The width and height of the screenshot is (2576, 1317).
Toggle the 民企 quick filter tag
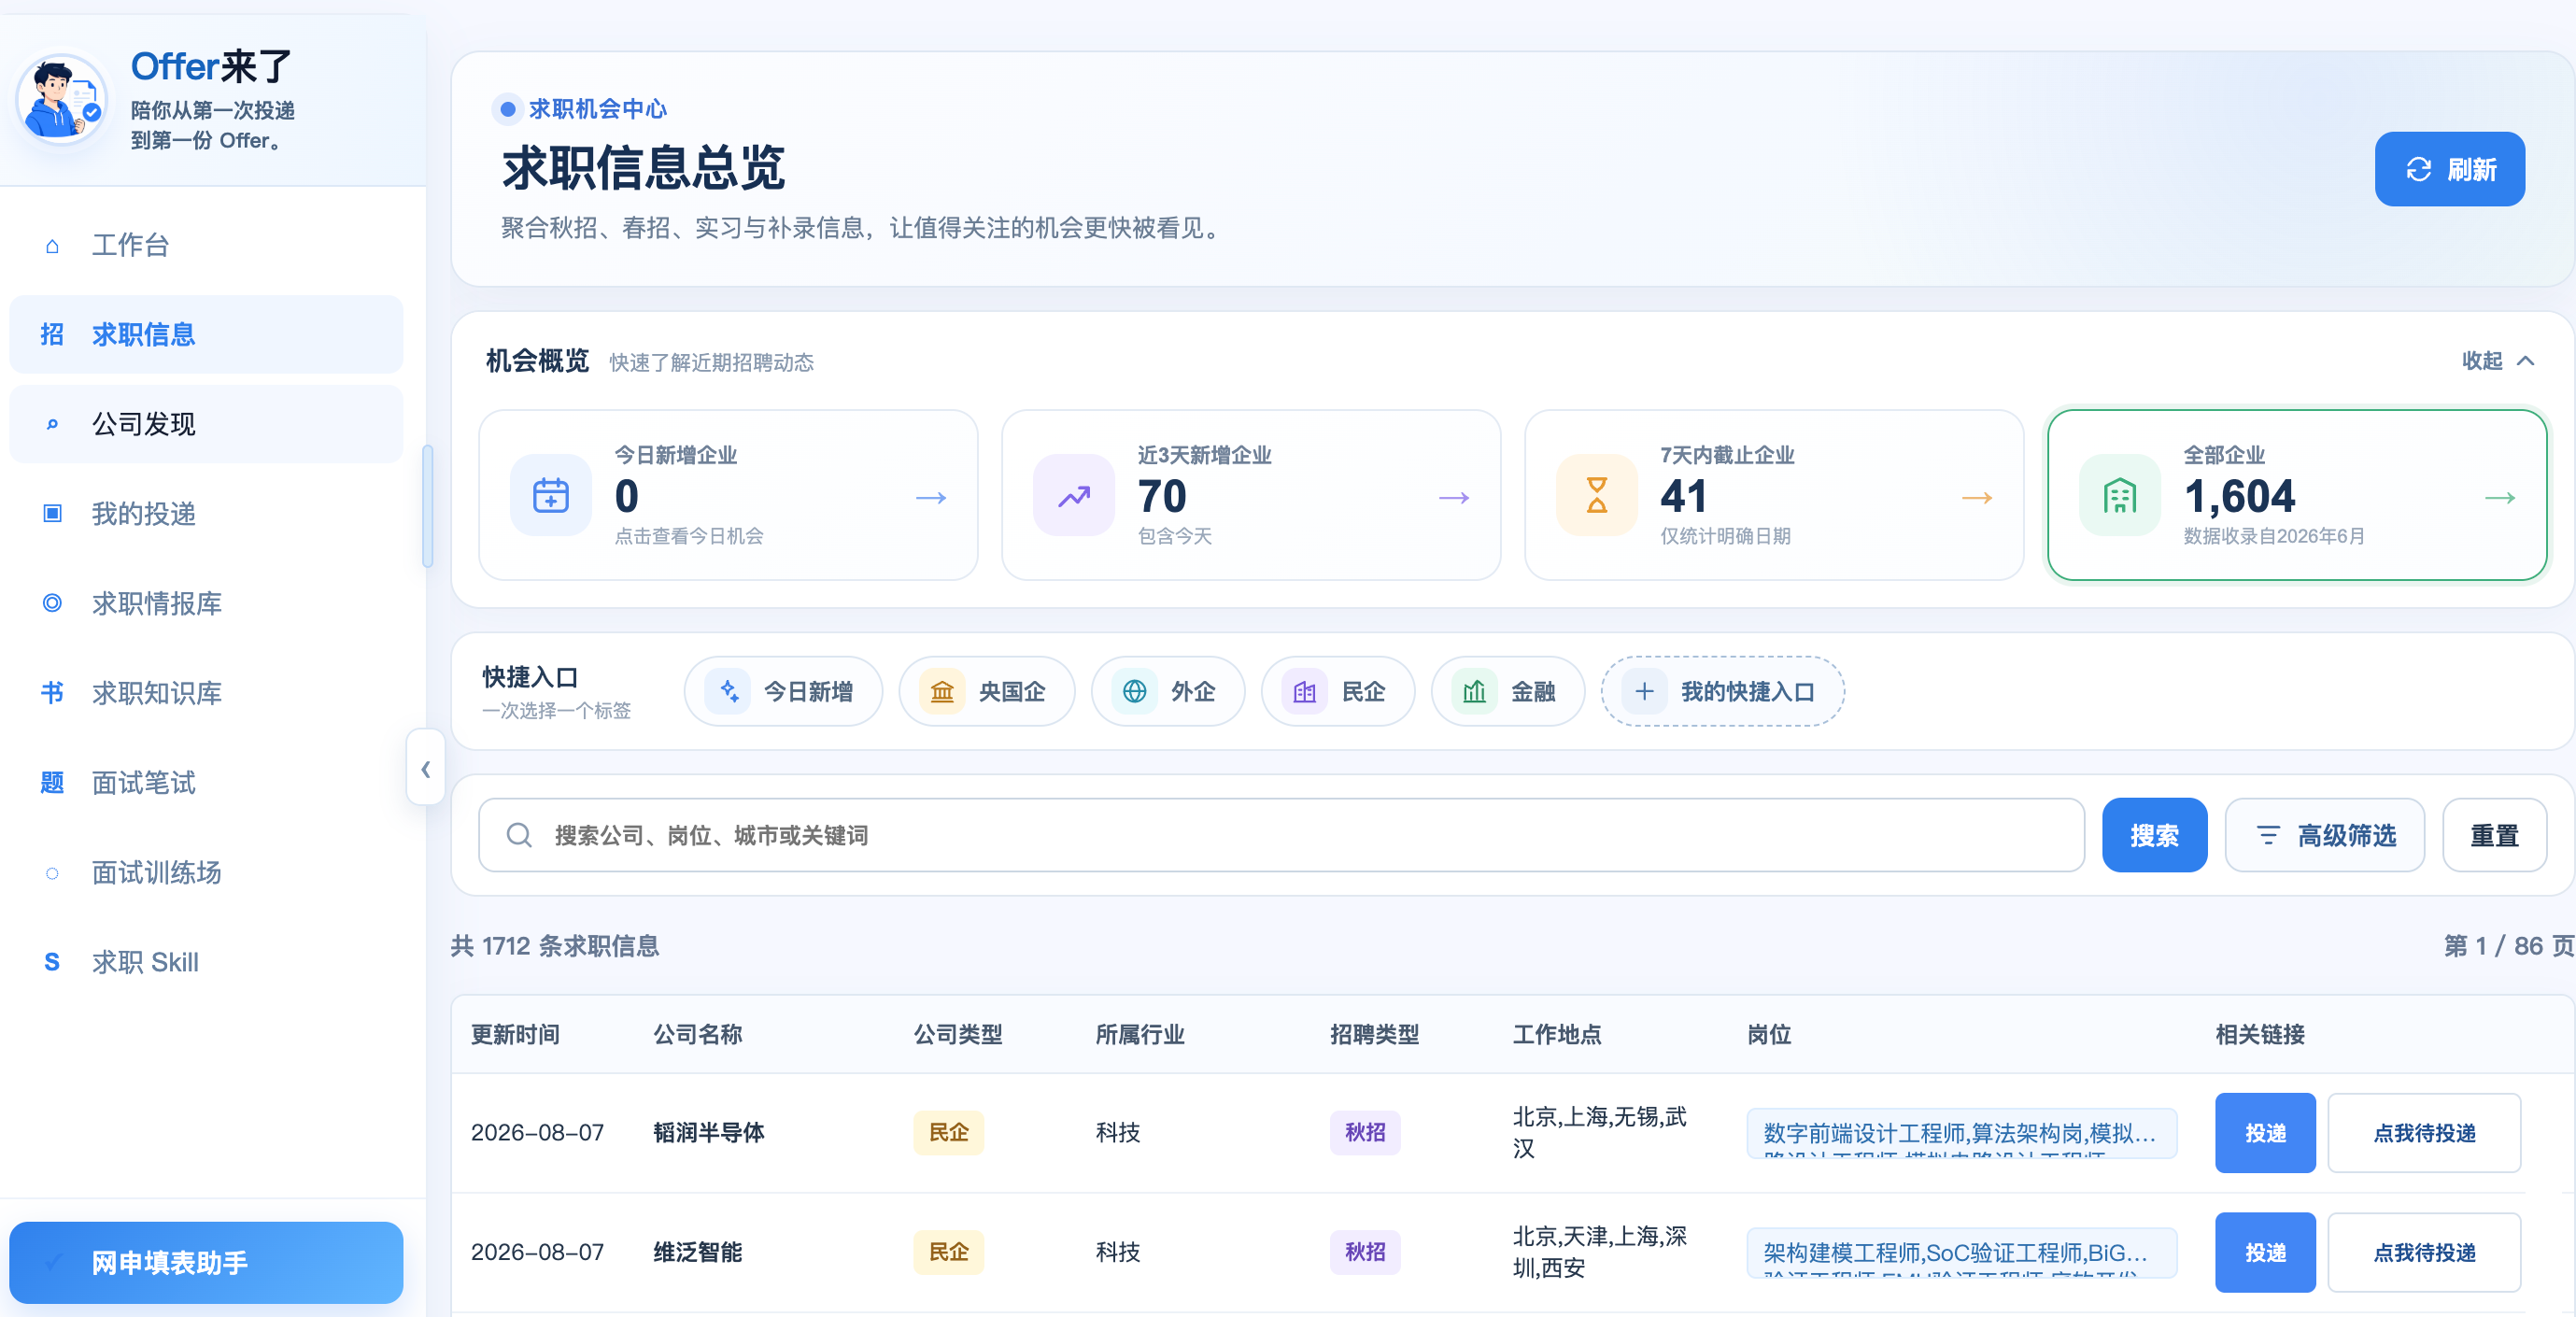pyautogui.click(x=1338, y=691)
